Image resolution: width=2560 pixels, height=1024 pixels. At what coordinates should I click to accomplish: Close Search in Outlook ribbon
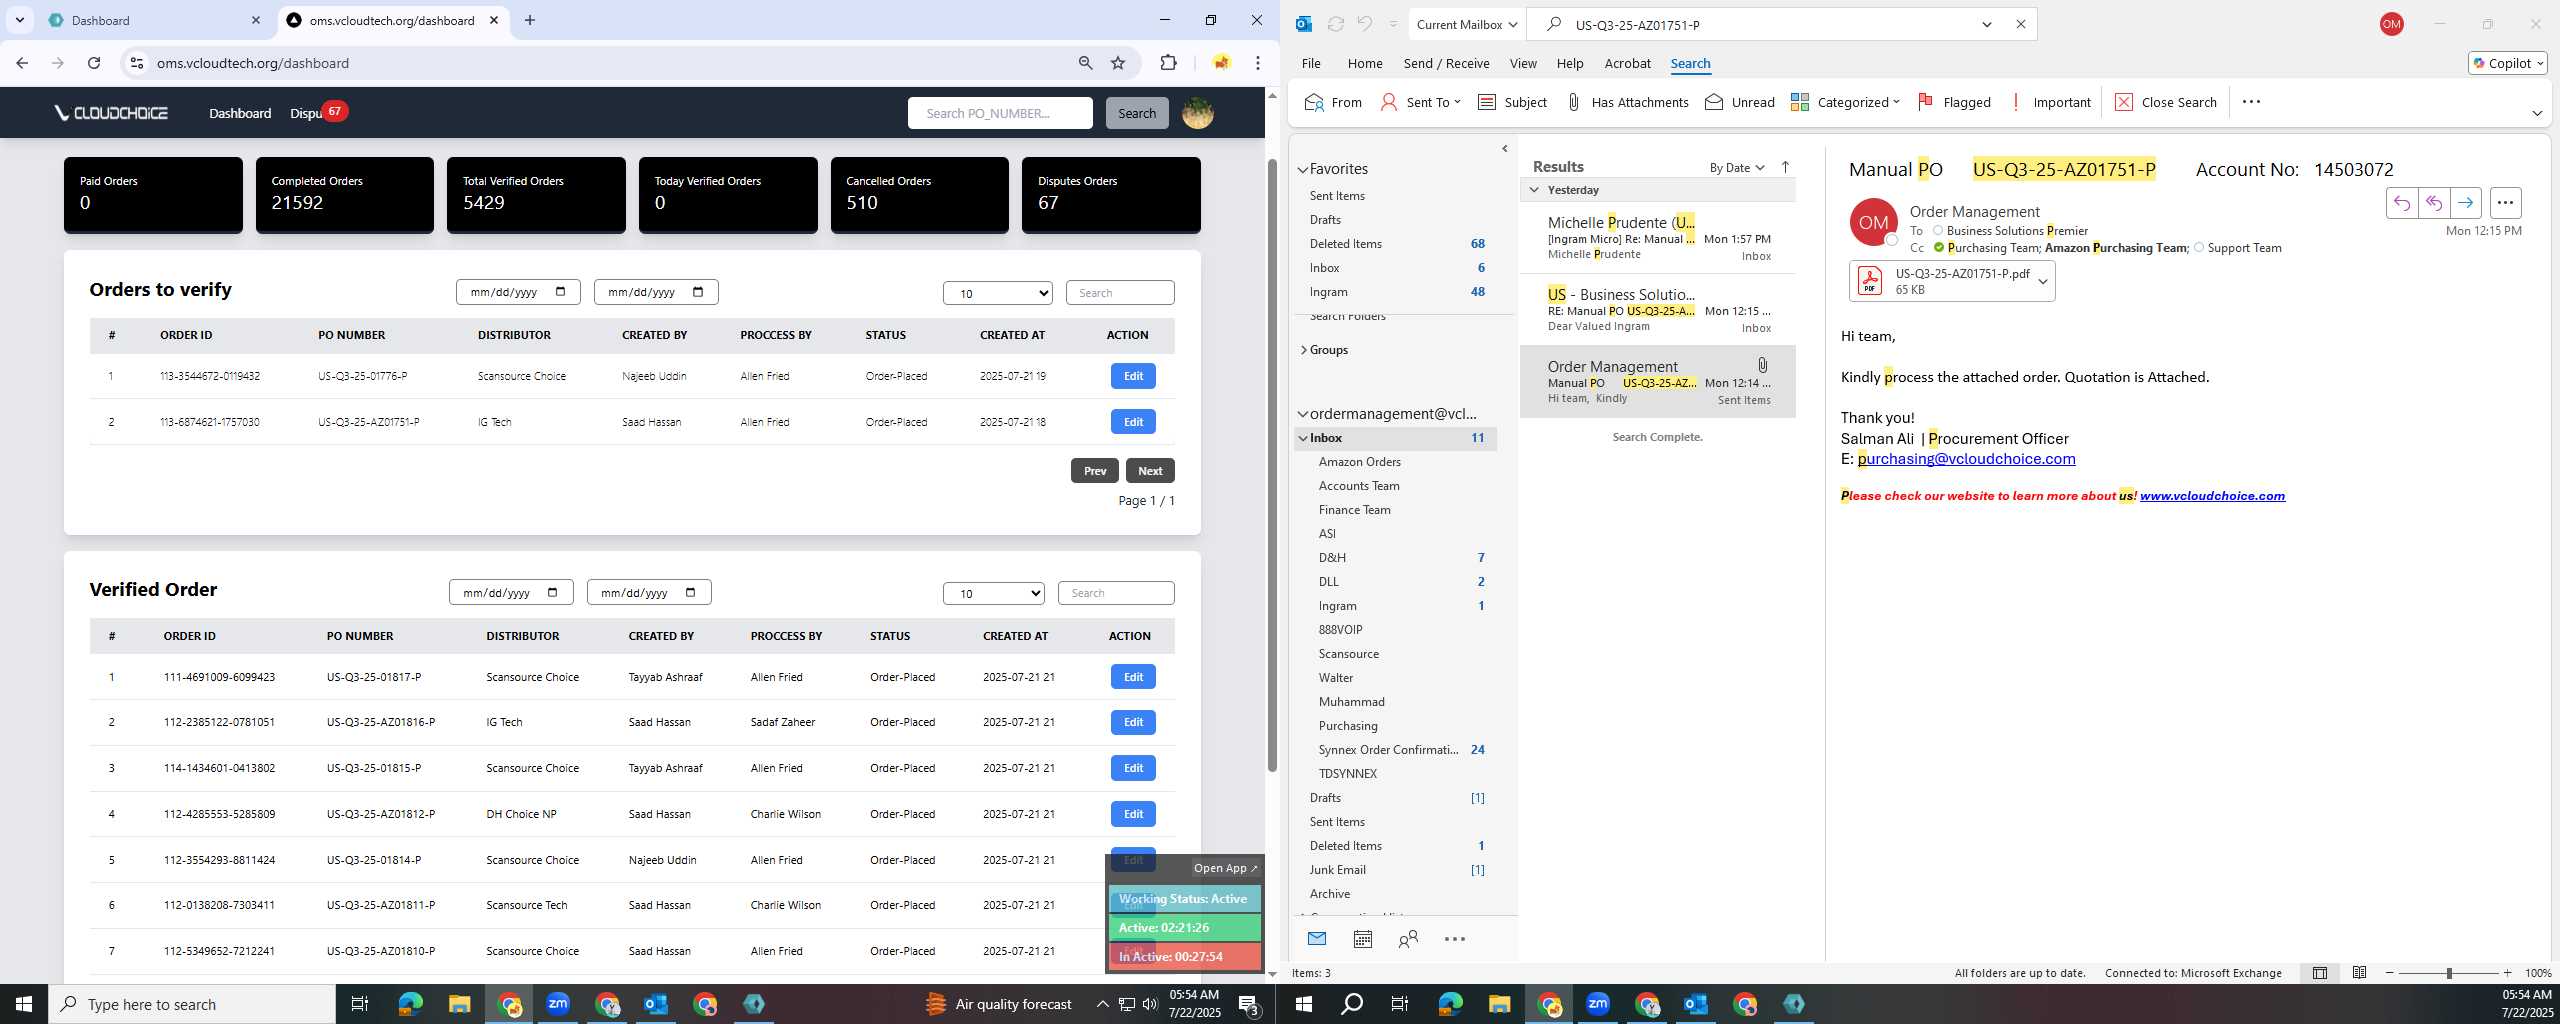pos(2166,102)
